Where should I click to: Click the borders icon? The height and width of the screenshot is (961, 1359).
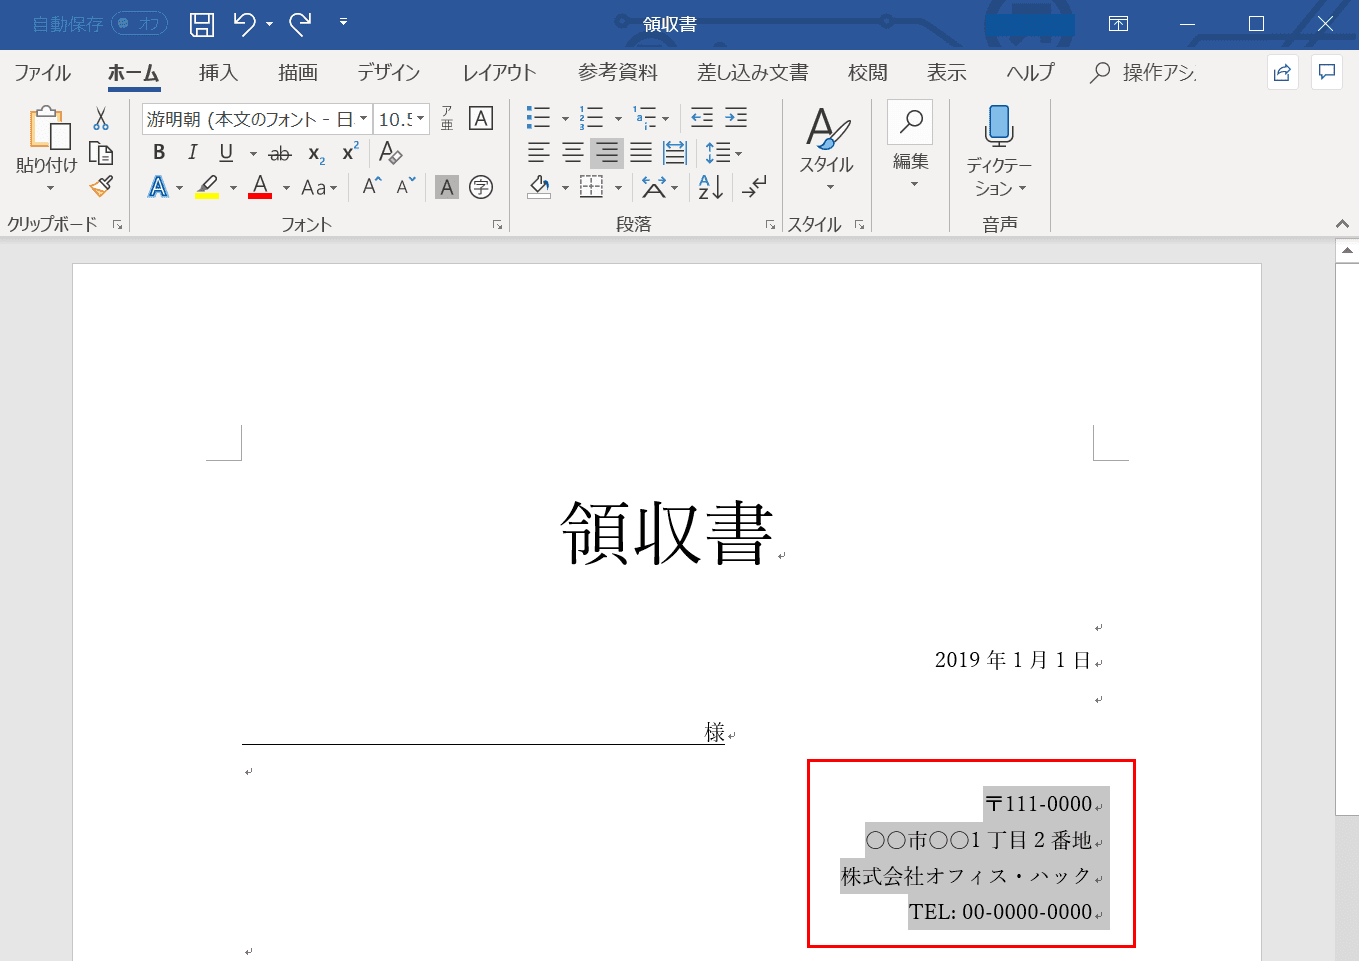pyautogui.click(x=592, y=187)
